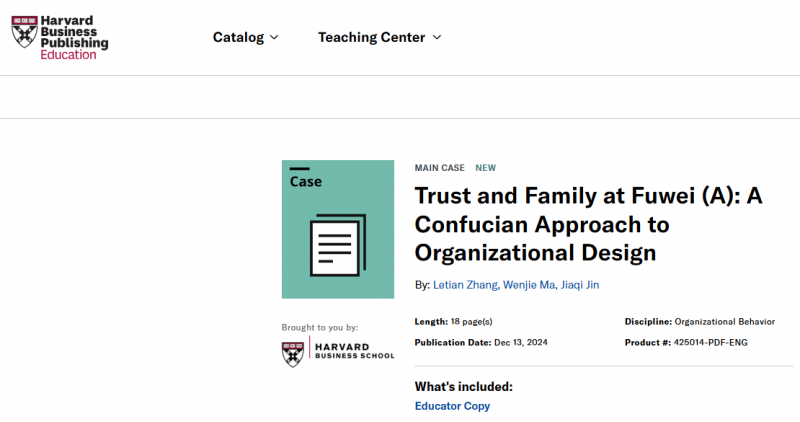The image size is (800, 422).
Task: Click the stacked document icon in the Case tile
Action: point(338,245)
